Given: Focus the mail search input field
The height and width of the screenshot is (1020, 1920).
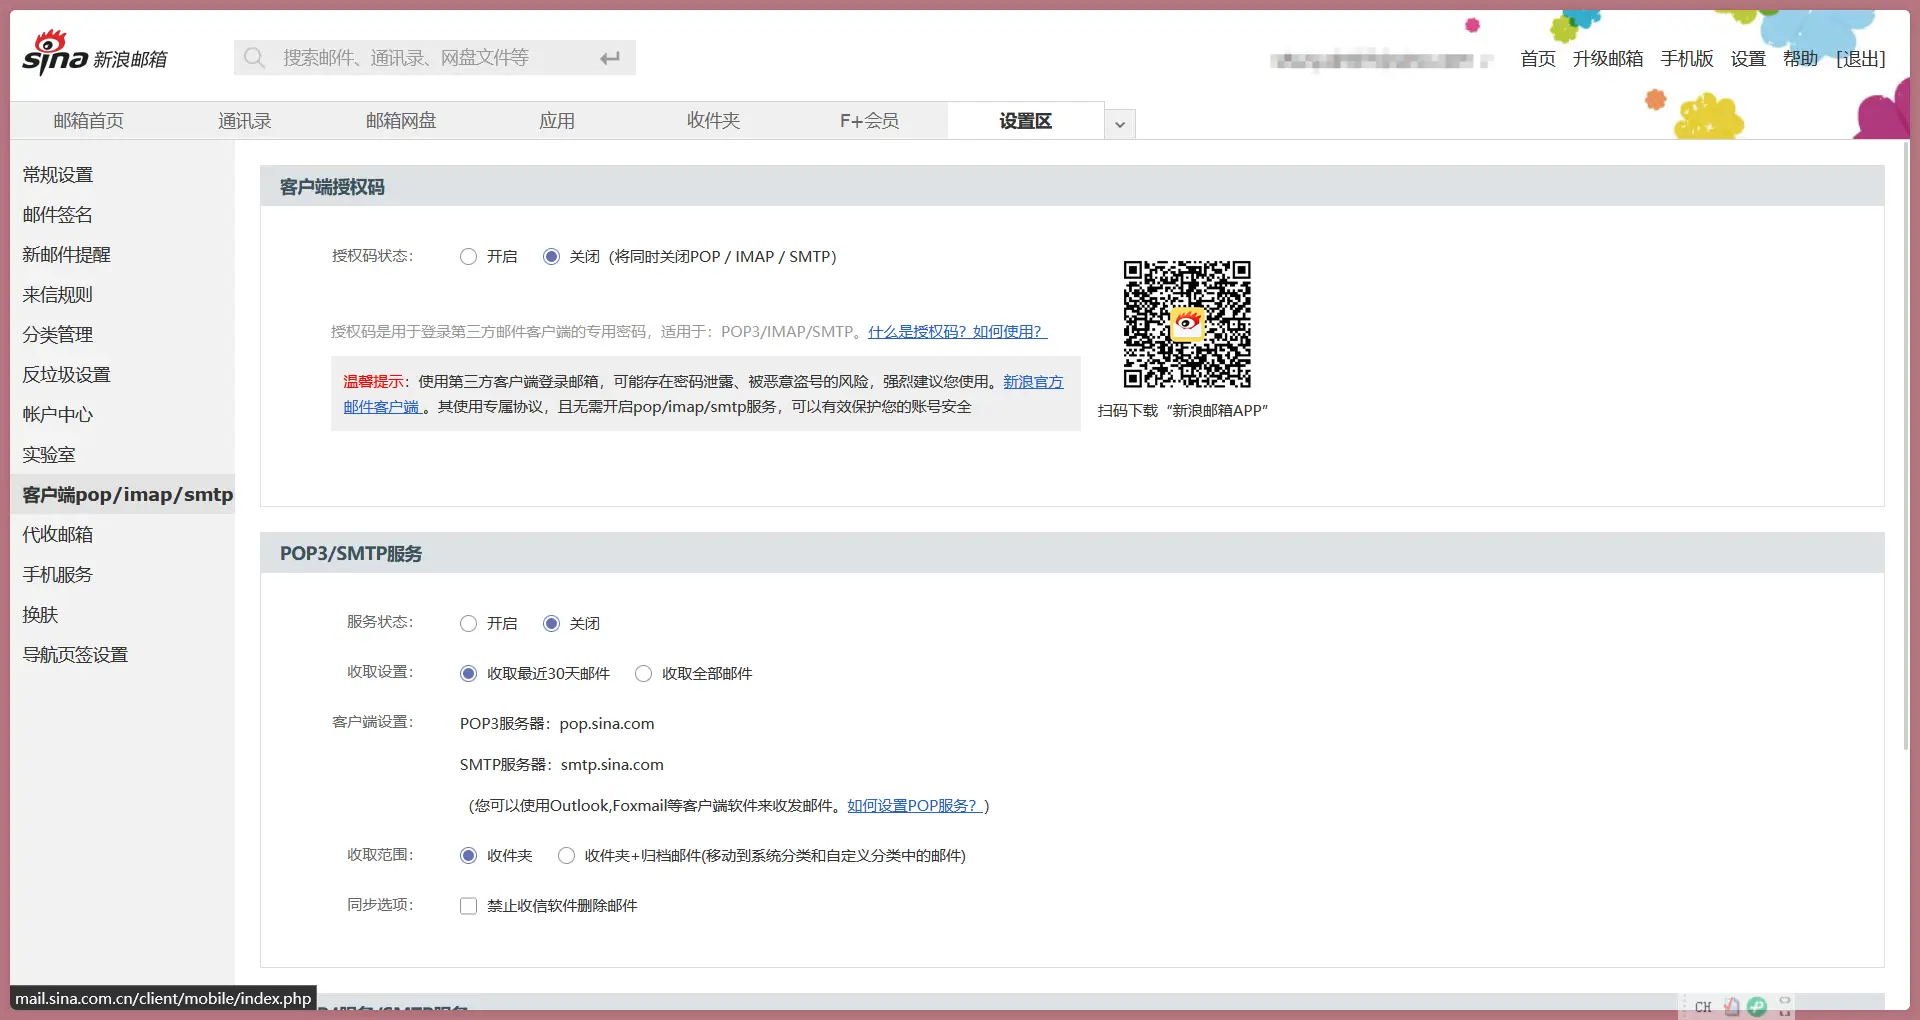Looking at the screenshot, I should click(430, 58).
